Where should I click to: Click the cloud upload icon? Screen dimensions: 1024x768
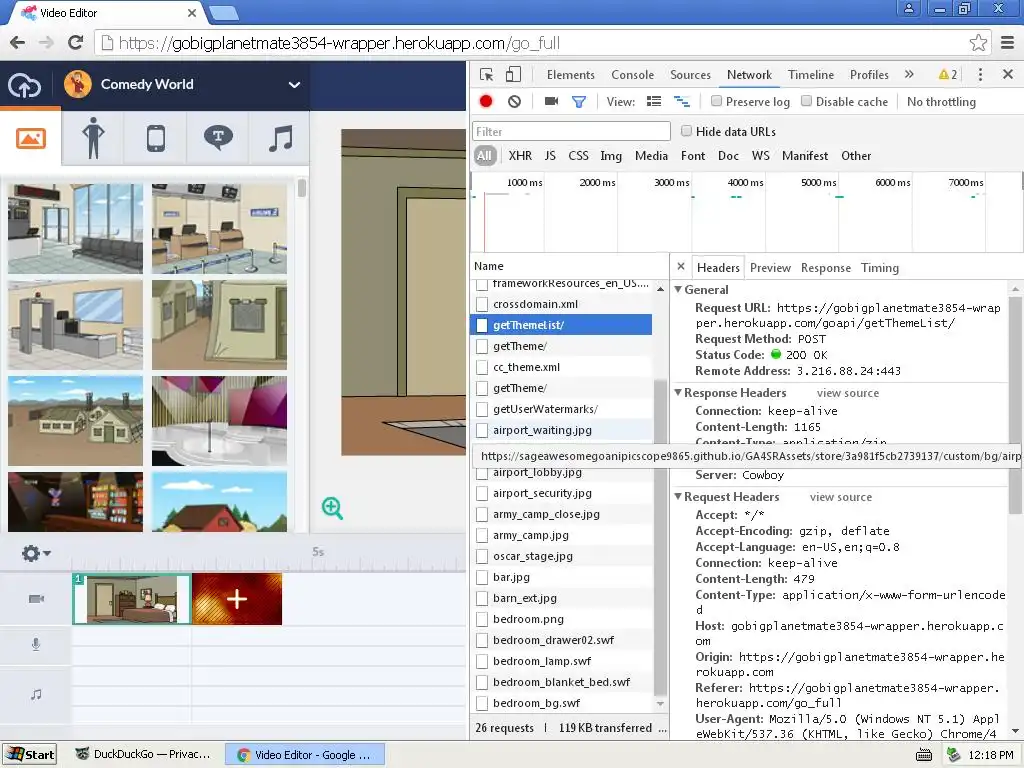coord(24,85)
